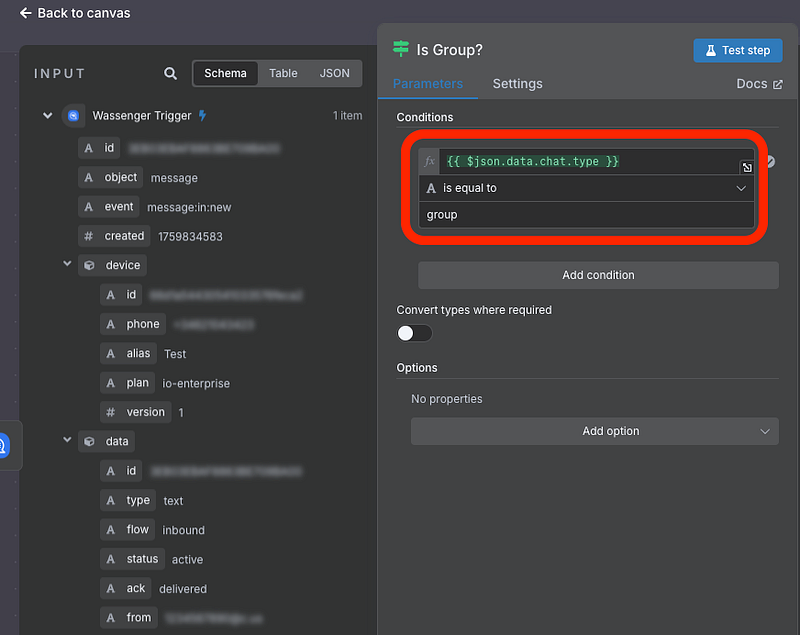Click the 'group' value input field
The image size is (800, 635).
pos(586,215)
